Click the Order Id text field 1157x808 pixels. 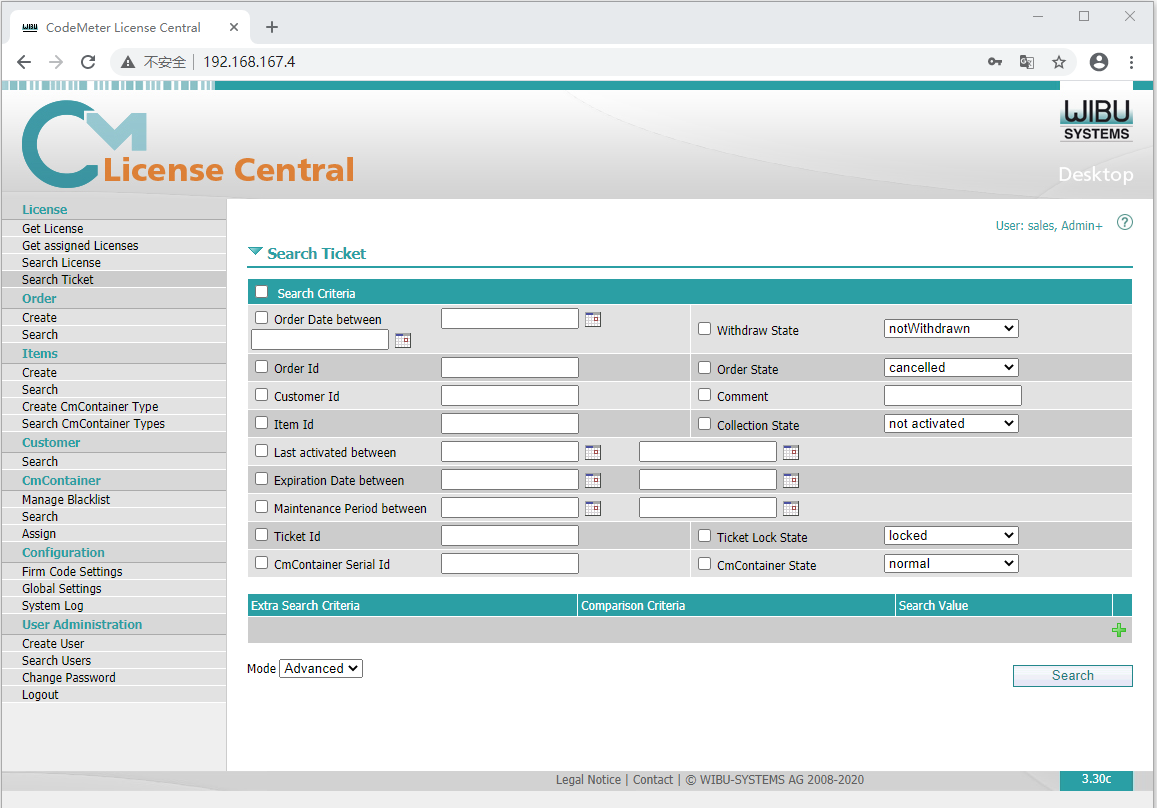510,367
